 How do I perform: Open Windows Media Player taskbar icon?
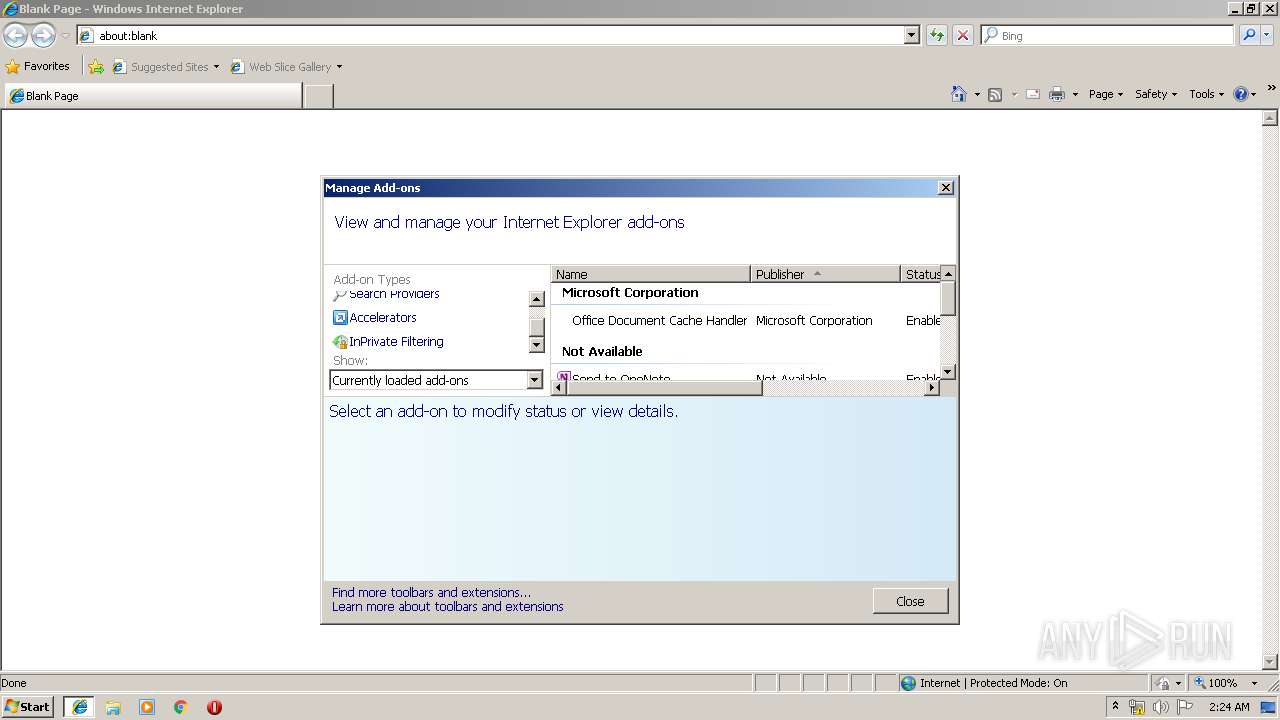click(x=147, y=707)
